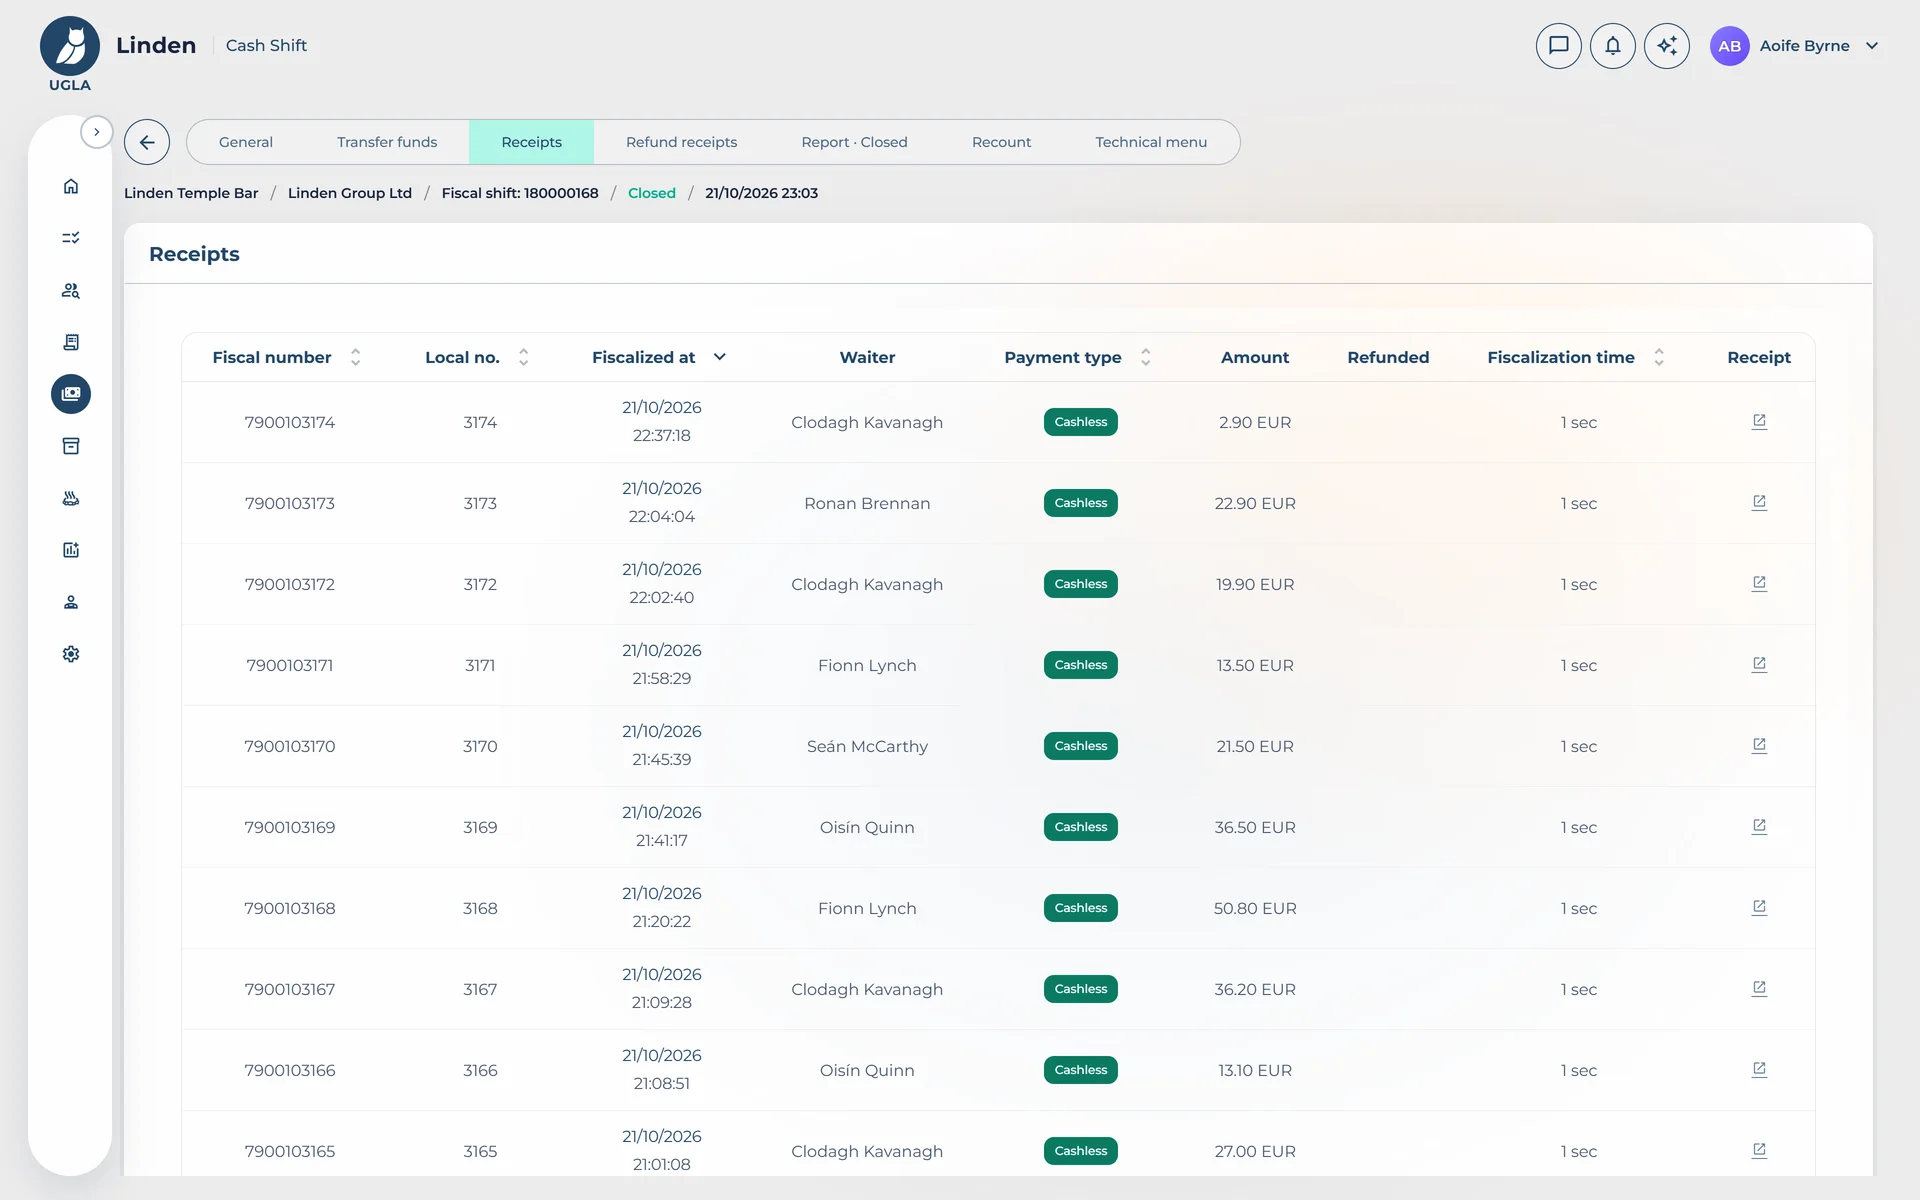The width and height of the screenshot is (1920, 1200).
Task: Click waiter Seán McCarthy cell
Action: pyautogui.click(x=867, y=746)
